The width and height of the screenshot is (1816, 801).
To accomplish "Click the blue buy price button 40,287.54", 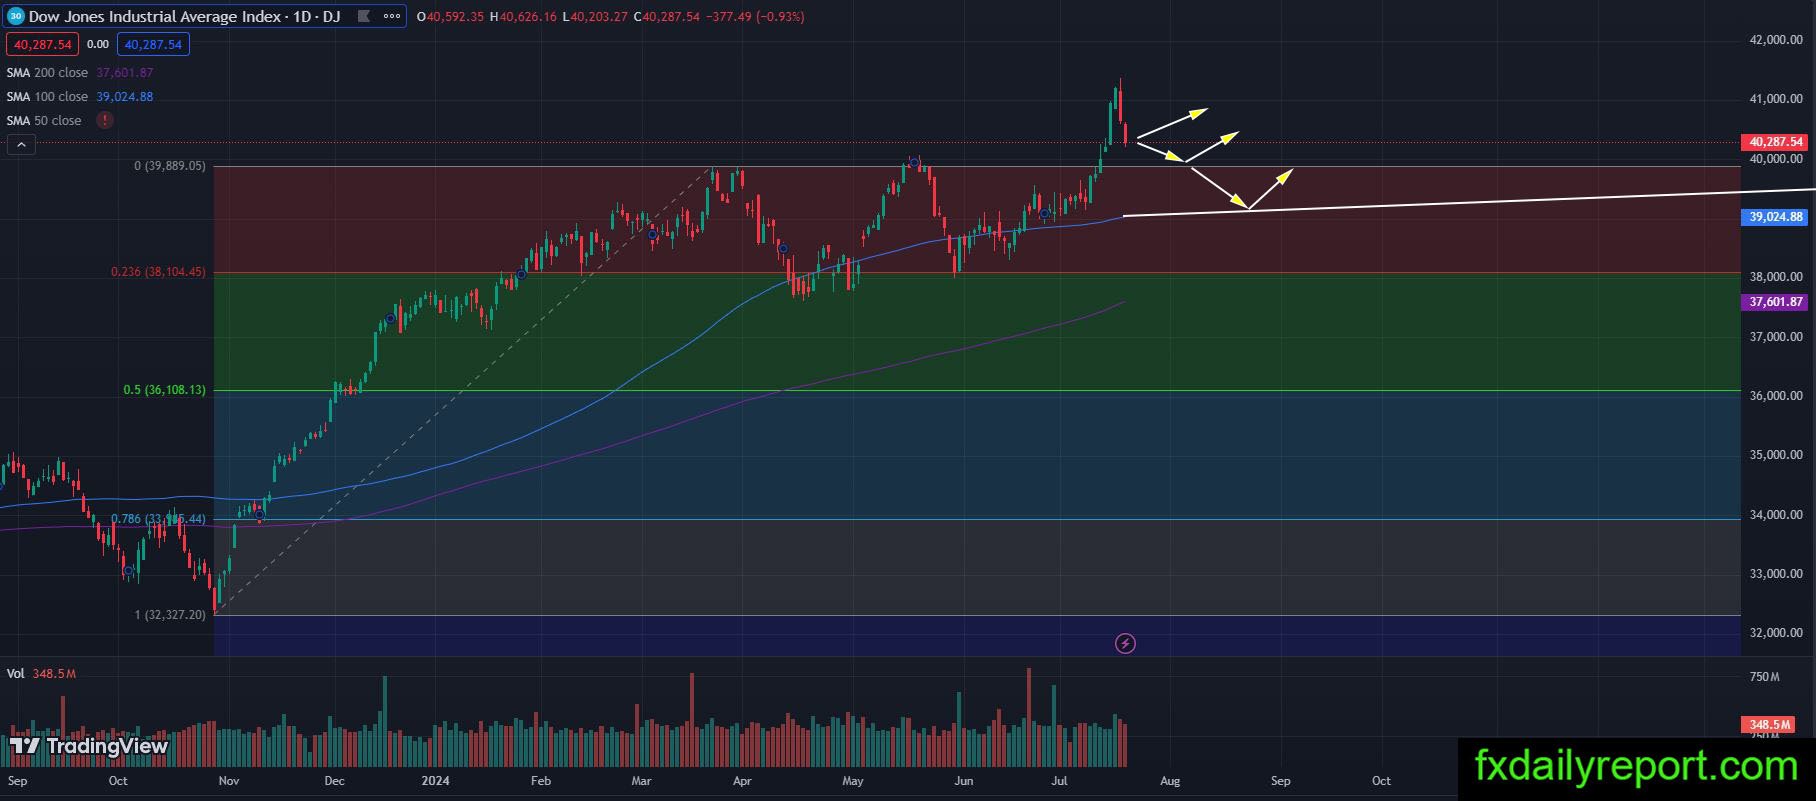I will (153, 44).
